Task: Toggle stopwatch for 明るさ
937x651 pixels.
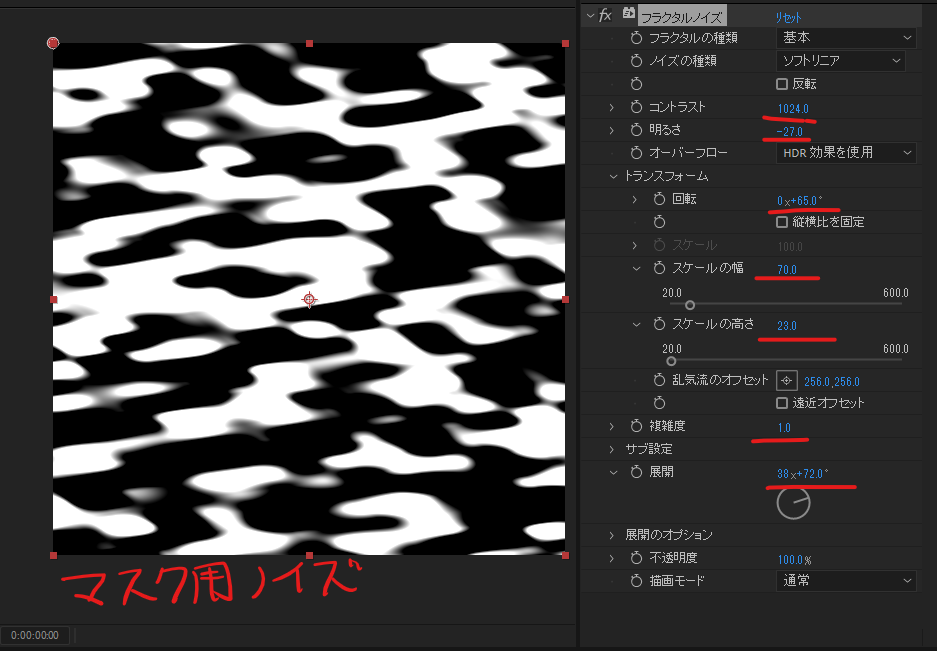Action: (636, 130)
